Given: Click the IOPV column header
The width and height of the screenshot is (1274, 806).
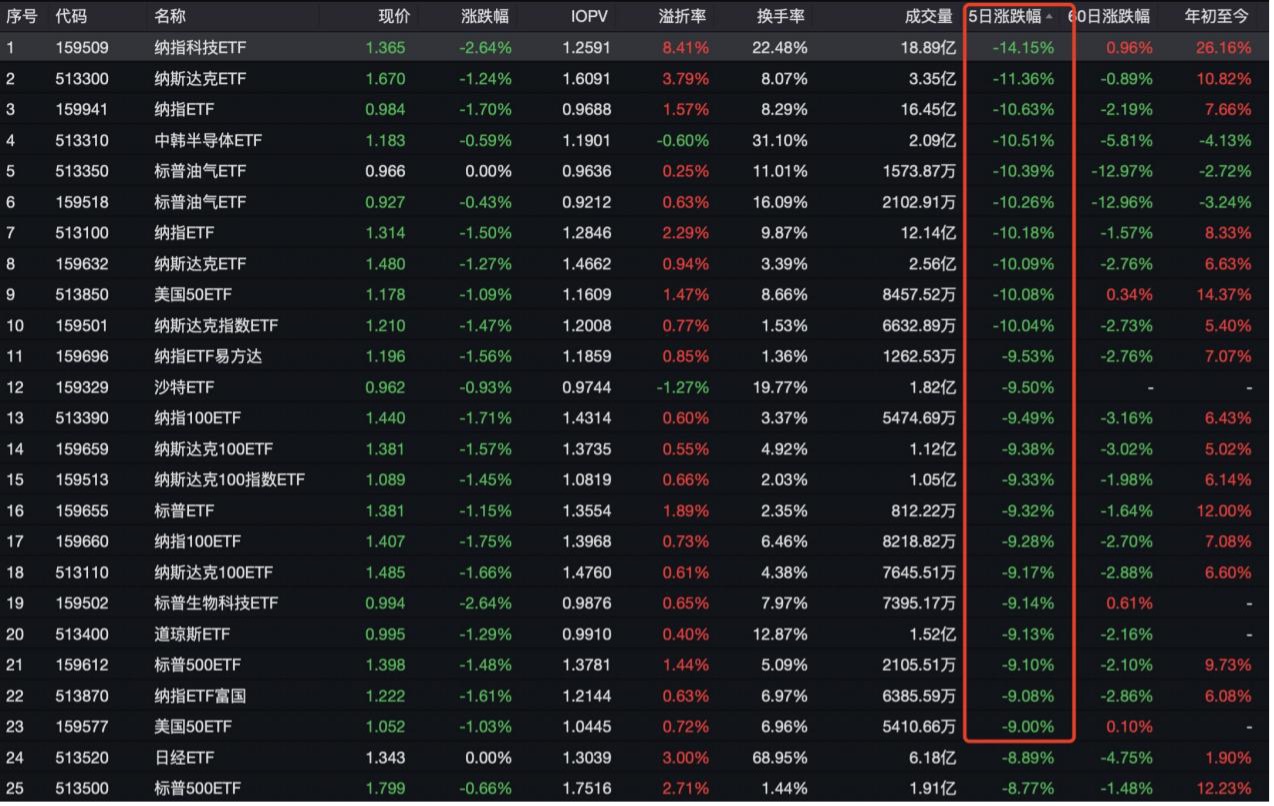Looking at the screenshot, I should (589, 17).
